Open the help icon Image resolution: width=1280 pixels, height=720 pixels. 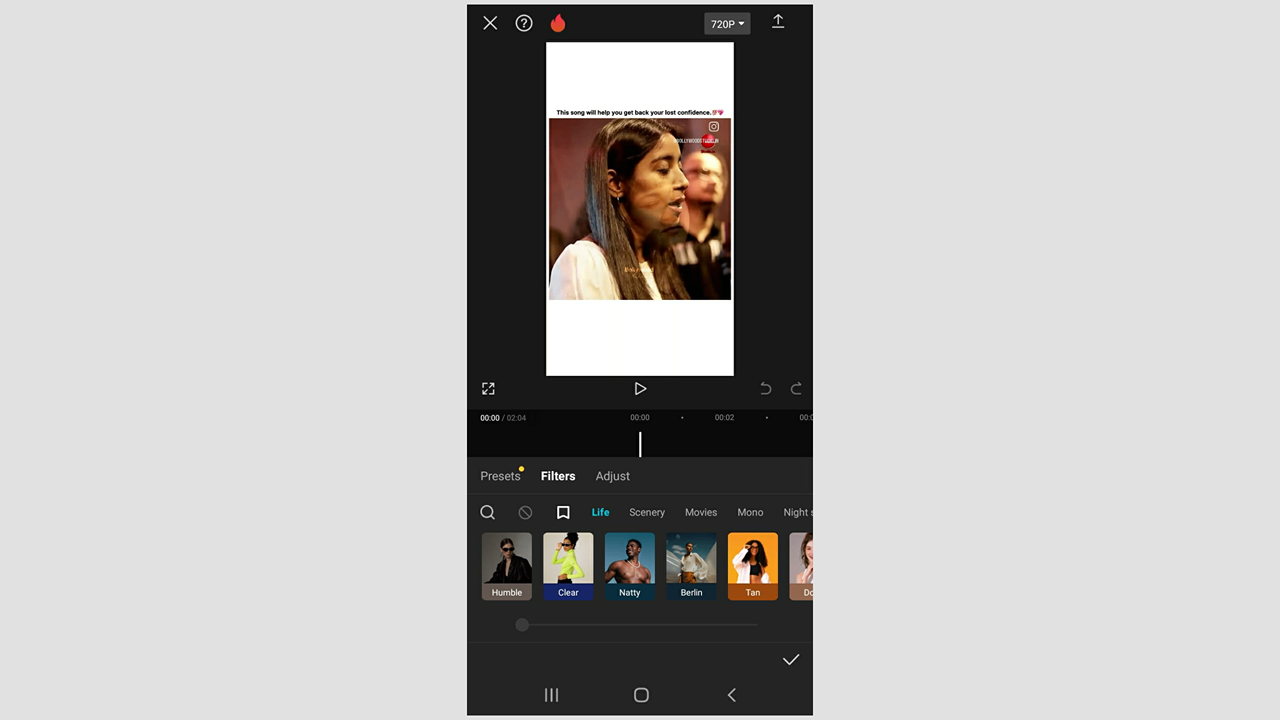(523, 23)
